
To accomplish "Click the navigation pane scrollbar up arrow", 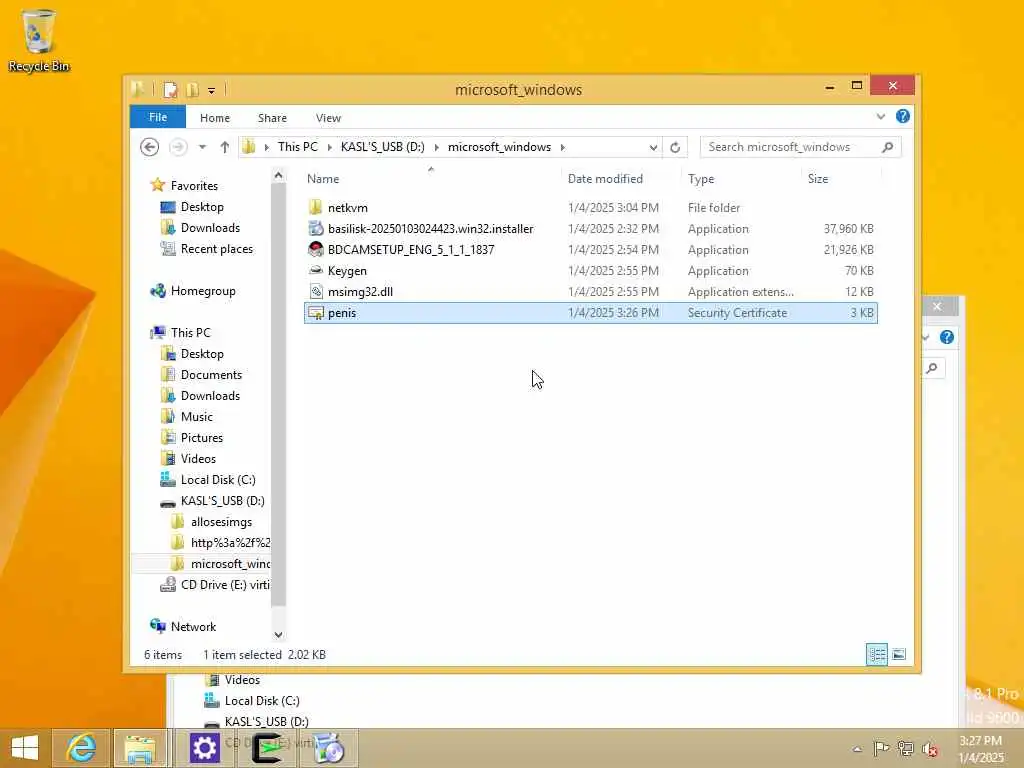I will pos(278,175).
